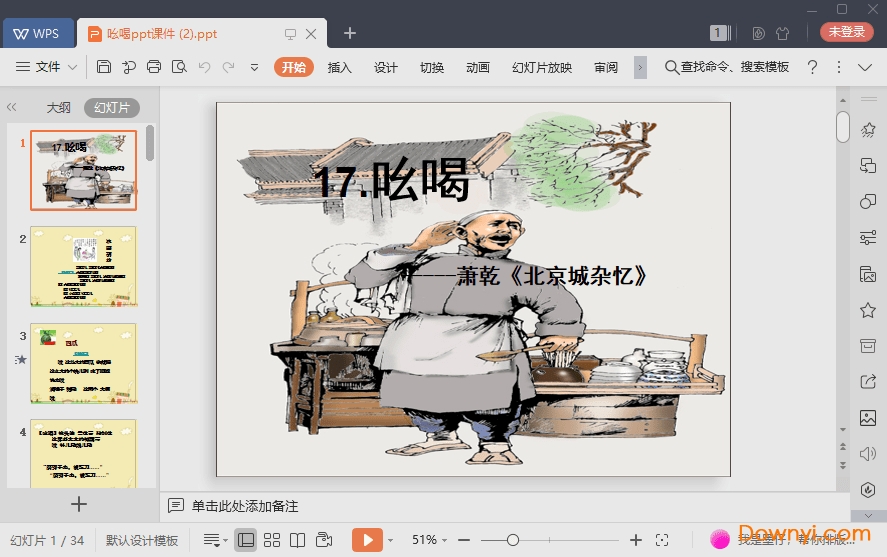Expand the quick access toolbar dropdown
Screen dimensions: 887x557
(x=255, y=67)
